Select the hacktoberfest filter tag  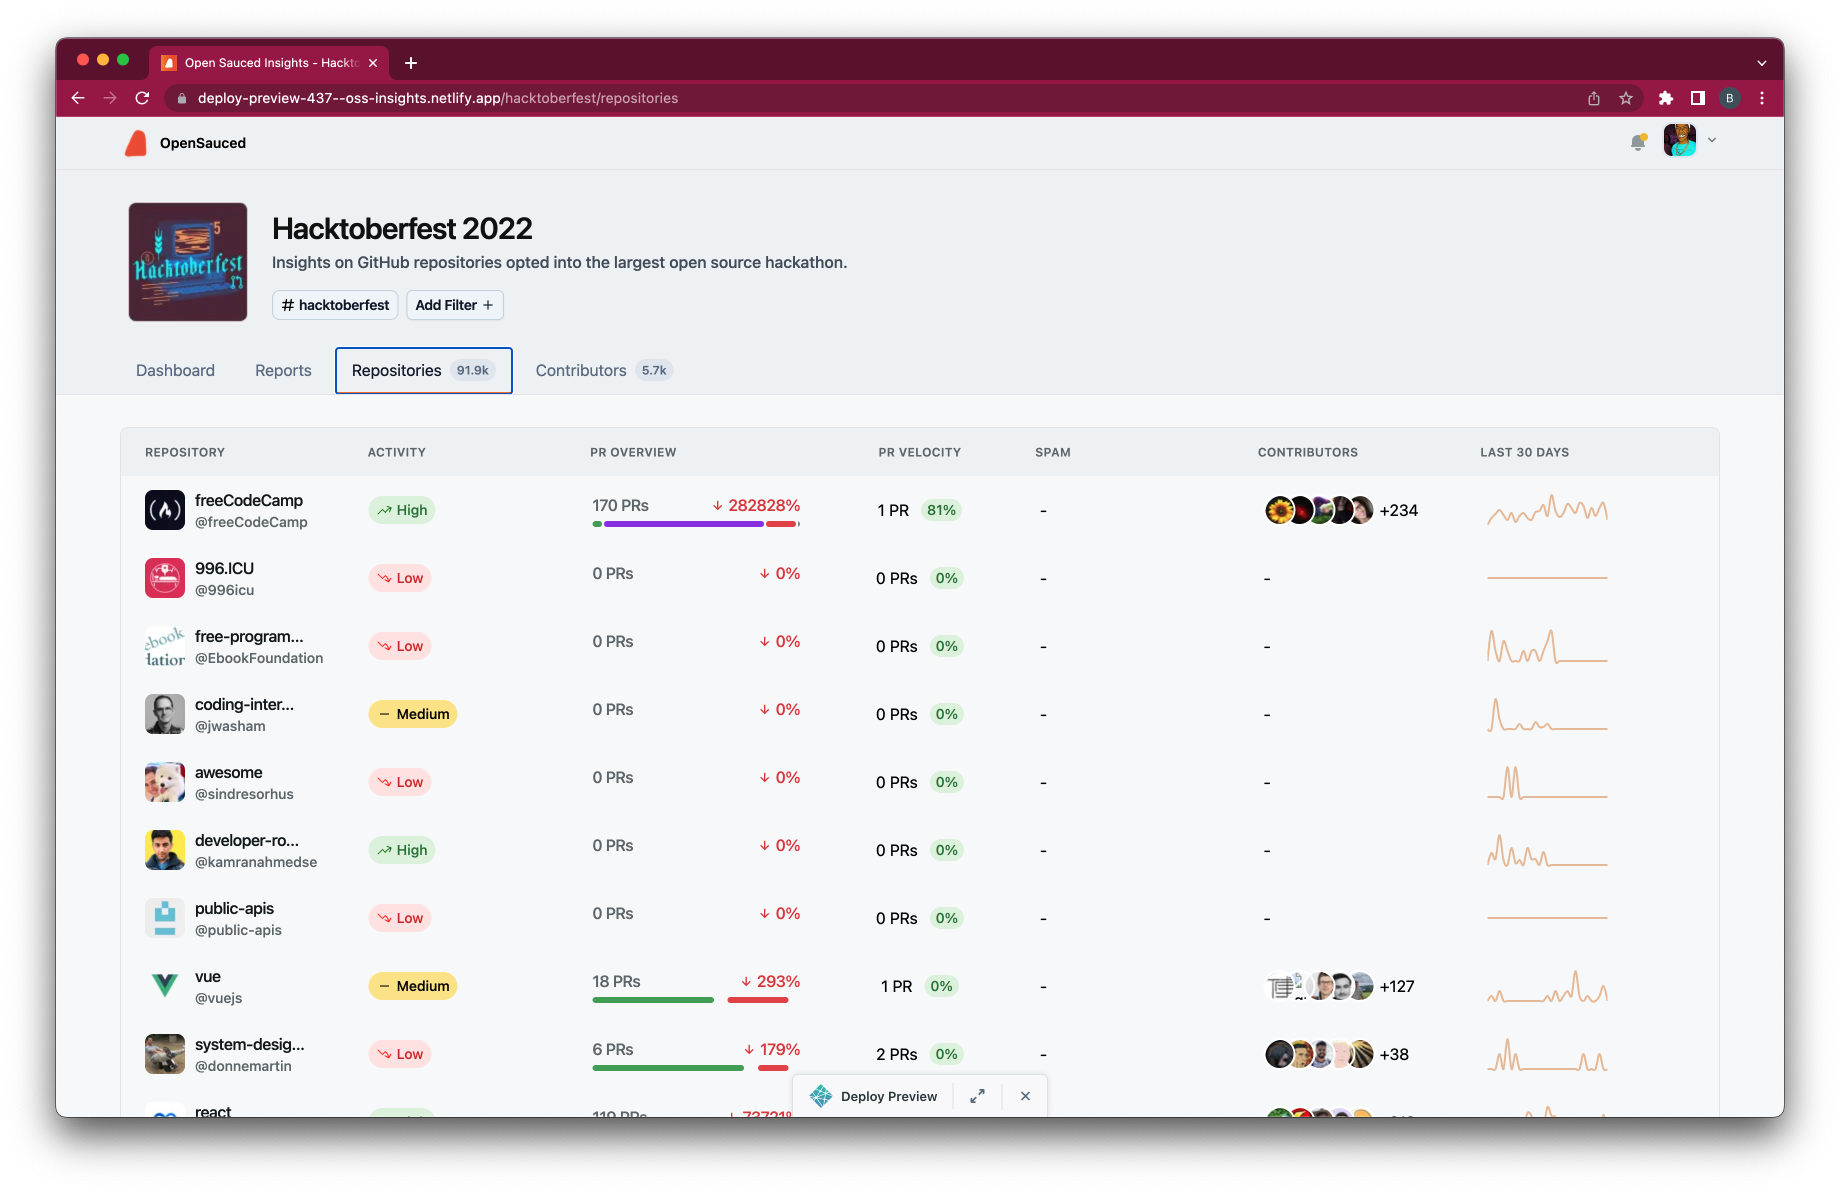click(x=334, y=305)
